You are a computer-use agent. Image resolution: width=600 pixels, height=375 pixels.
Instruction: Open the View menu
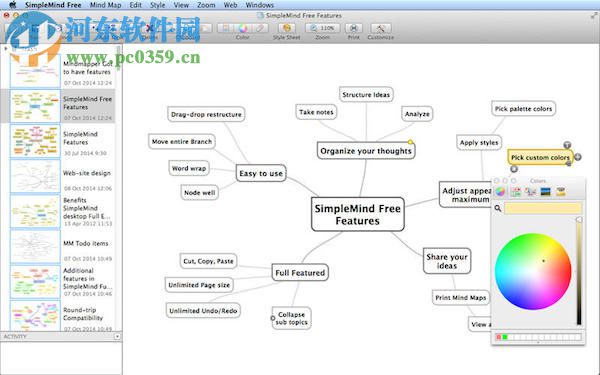click(x=181, y=5)
